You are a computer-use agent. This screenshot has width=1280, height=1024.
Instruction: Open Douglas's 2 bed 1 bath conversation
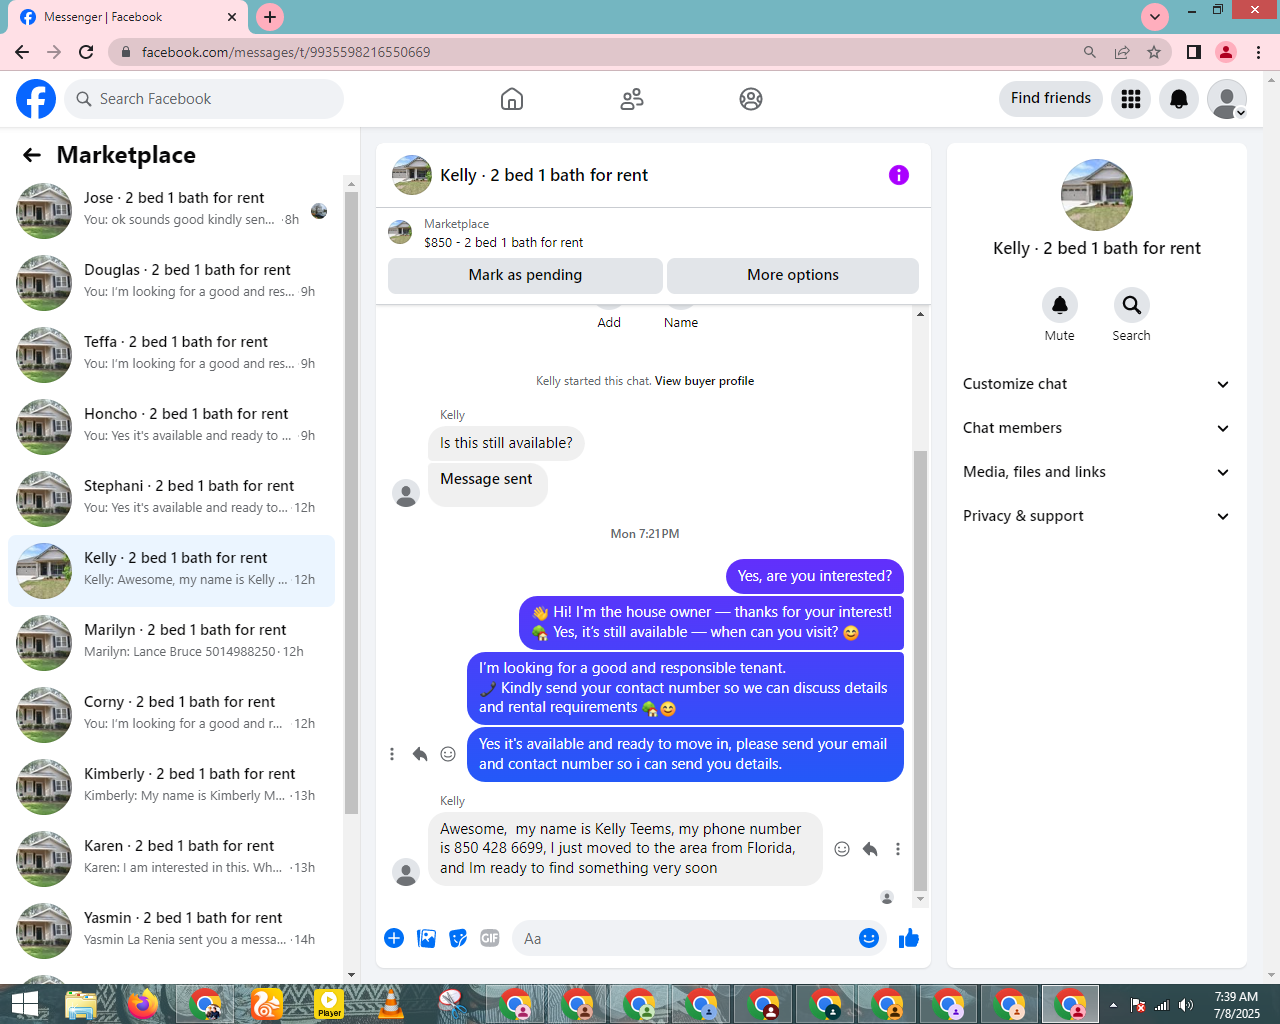coord(172,283)
